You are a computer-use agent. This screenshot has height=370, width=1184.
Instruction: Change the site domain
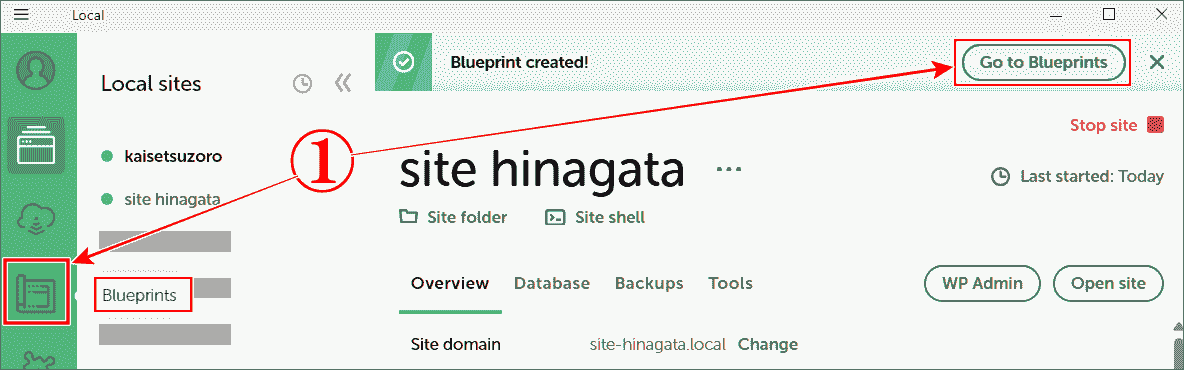(768, 344)
